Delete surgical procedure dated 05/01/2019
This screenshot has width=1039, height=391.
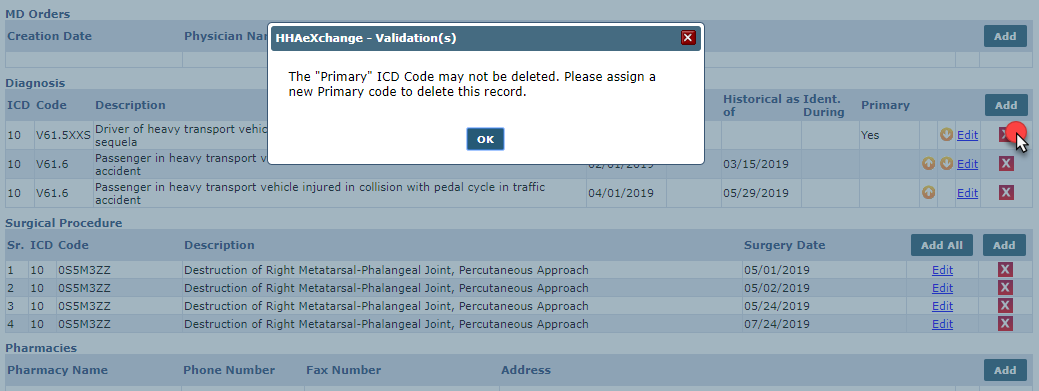[1005, 270]
